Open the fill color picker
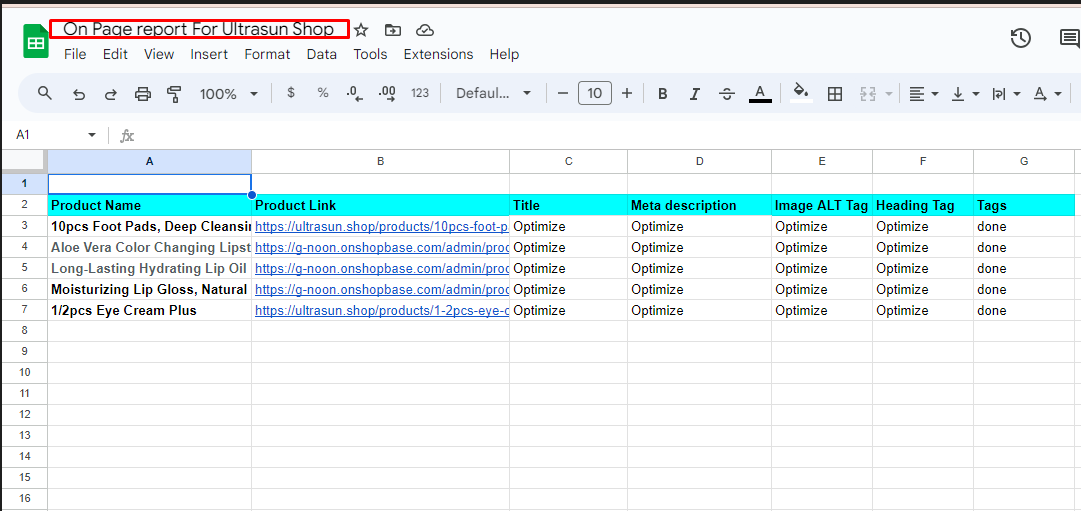Screen dimensions: 1081x511 point(801,93)
